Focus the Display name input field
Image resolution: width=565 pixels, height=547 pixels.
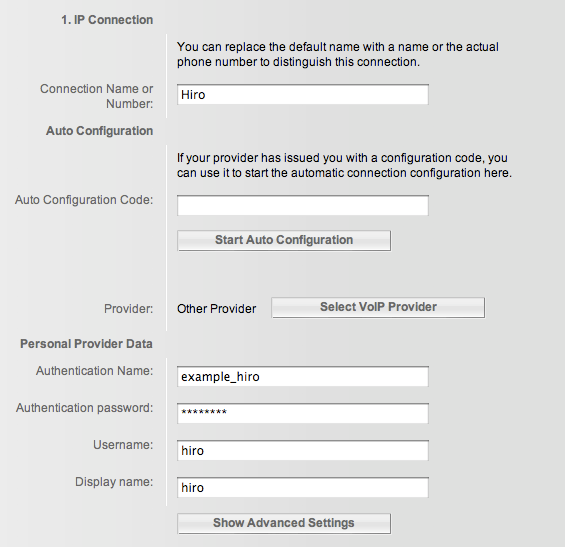303,488
